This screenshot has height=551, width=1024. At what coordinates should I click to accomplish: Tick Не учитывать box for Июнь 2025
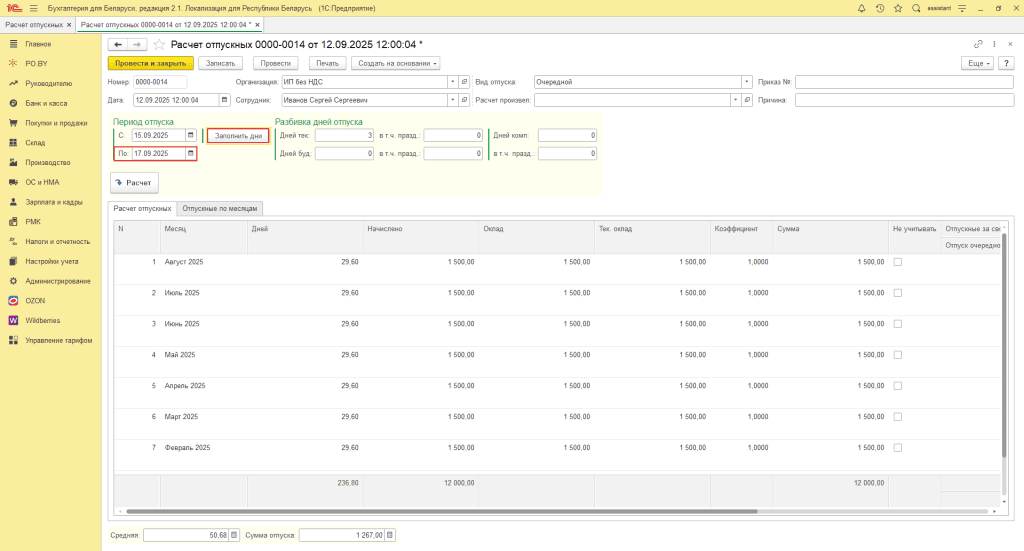coord(897,324)
